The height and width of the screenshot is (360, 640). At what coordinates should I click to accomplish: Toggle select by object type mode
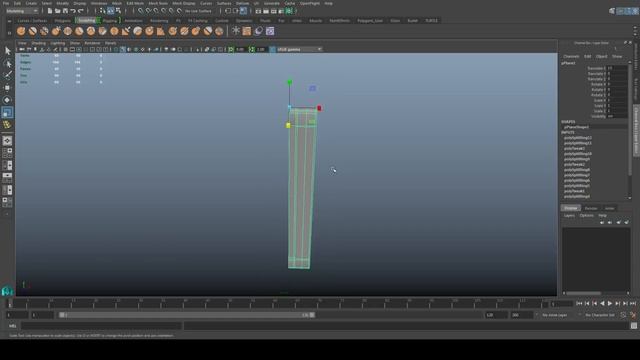tap(110, 11)
